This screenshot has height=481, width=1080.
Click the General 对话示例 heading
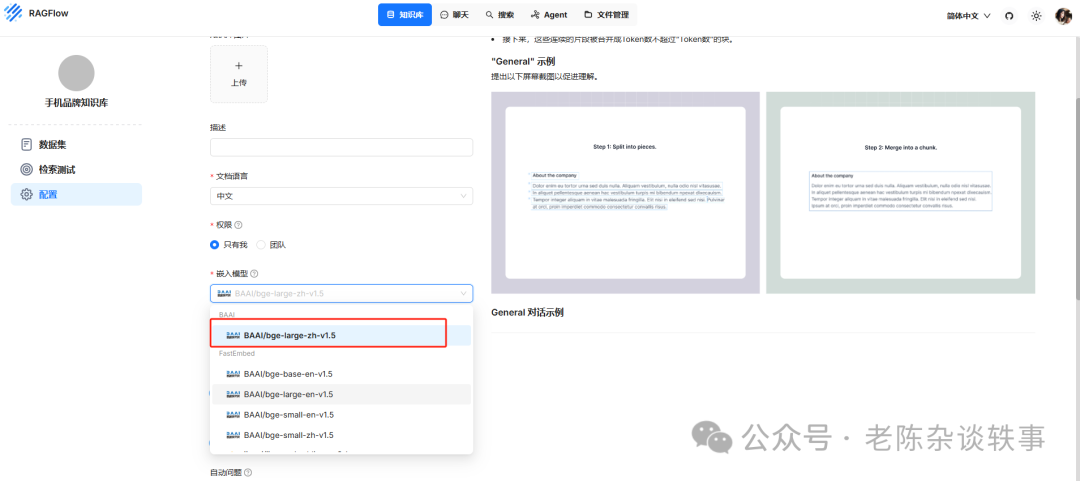[527, 312]
